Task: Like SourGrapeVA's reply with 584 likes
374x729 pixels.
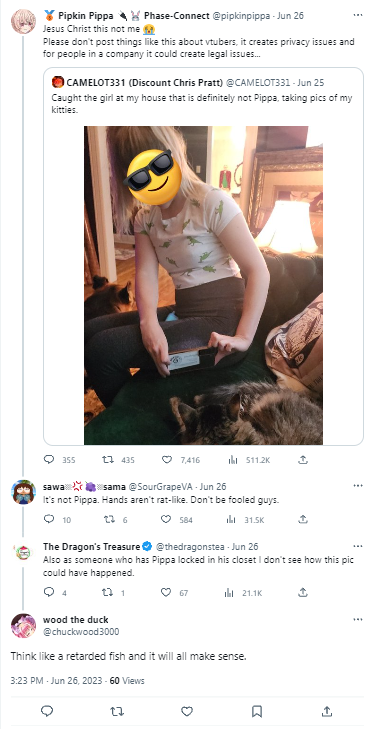Action: click(x=167, y=519)
